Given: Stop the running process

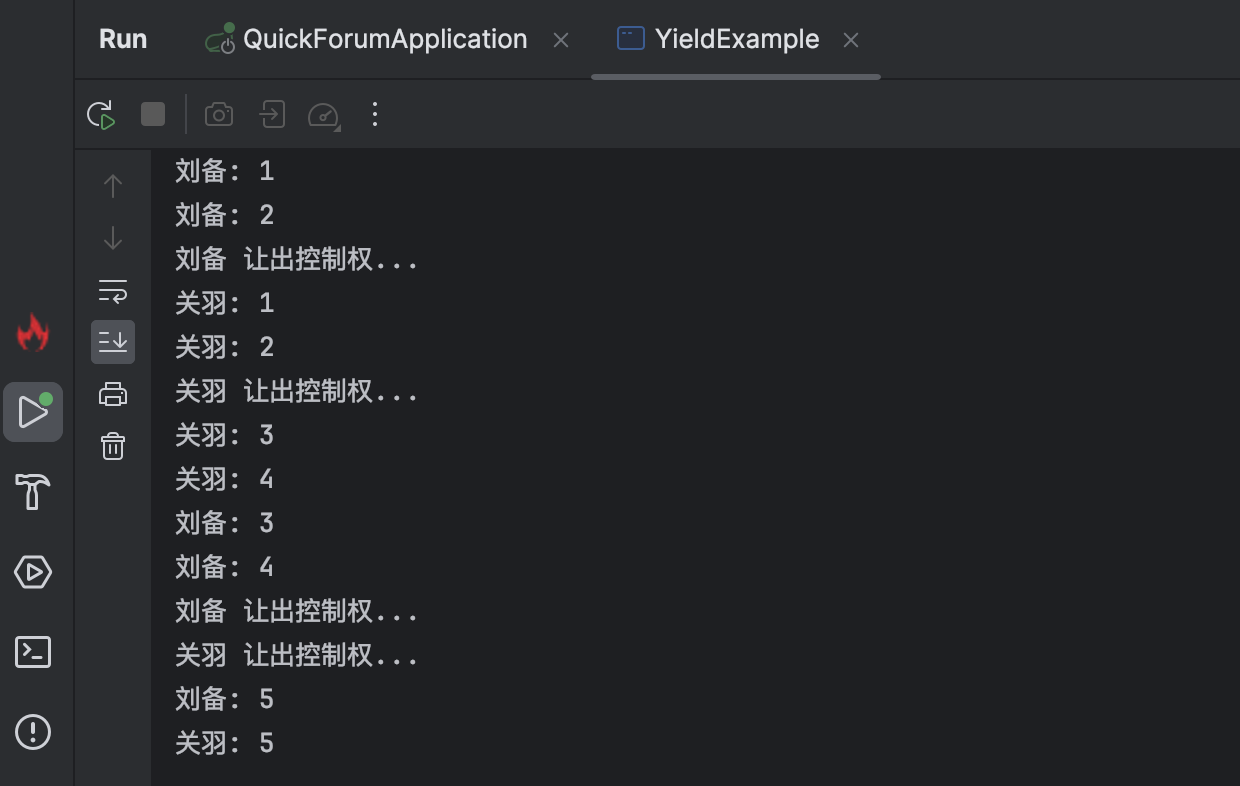Looking at the screenshot, I should (x=153, y=114).
